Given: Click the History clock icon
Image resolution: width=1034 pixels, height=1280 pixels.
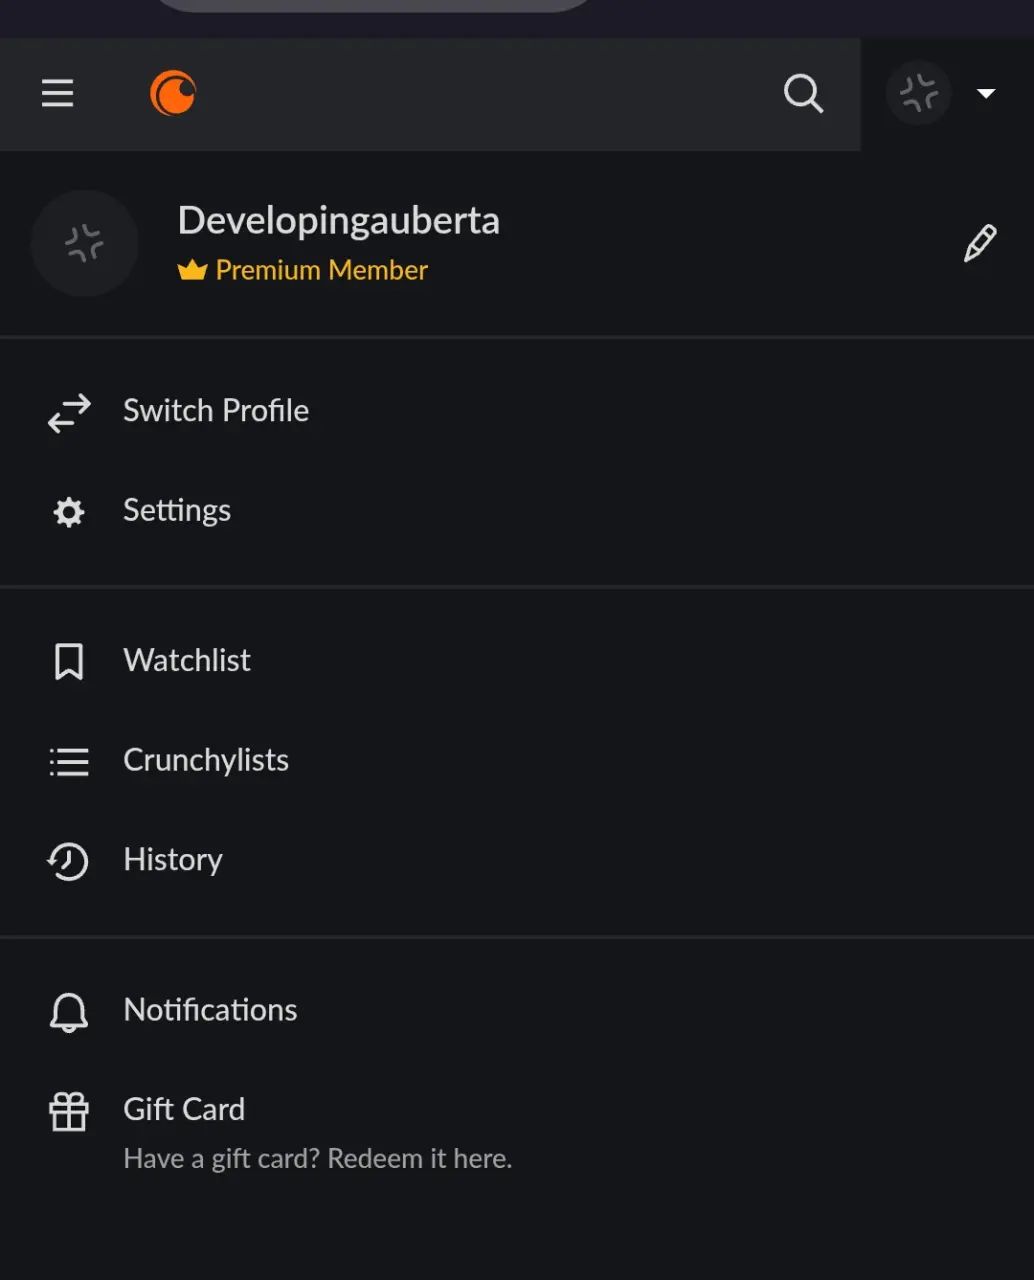Looking at the screenshot, I should tap(68, 861).
